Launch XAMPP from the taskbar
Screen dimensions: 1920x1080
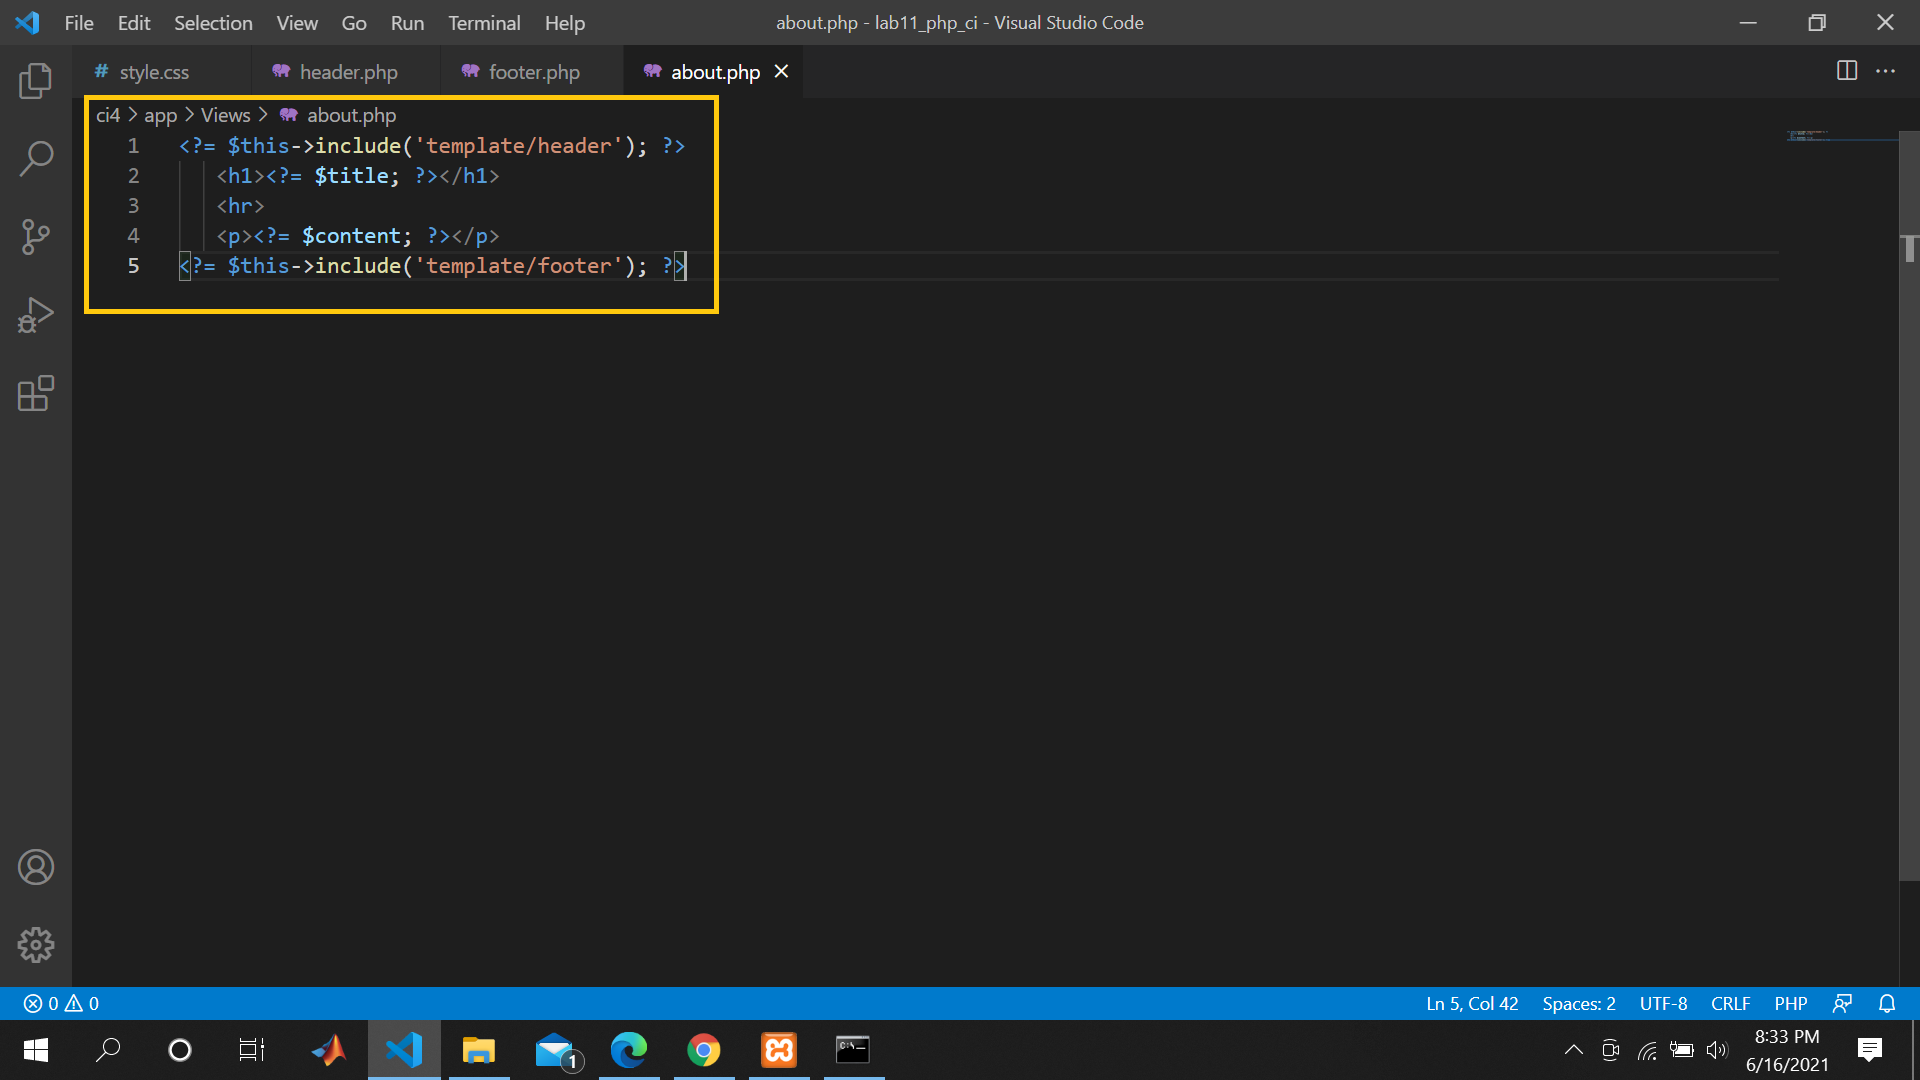[778, 1050]
